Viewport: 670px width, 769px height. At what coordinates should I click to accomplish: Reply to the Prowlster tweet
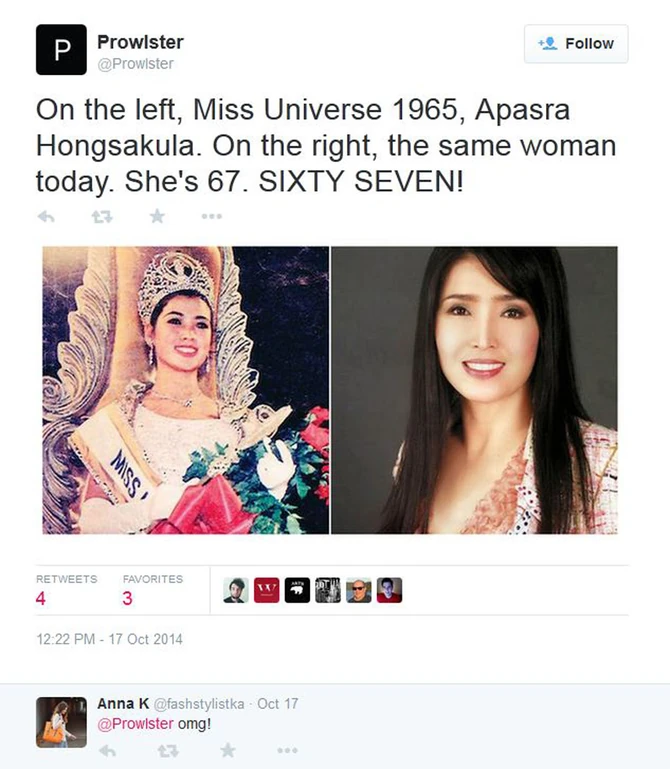coord(46,216)
